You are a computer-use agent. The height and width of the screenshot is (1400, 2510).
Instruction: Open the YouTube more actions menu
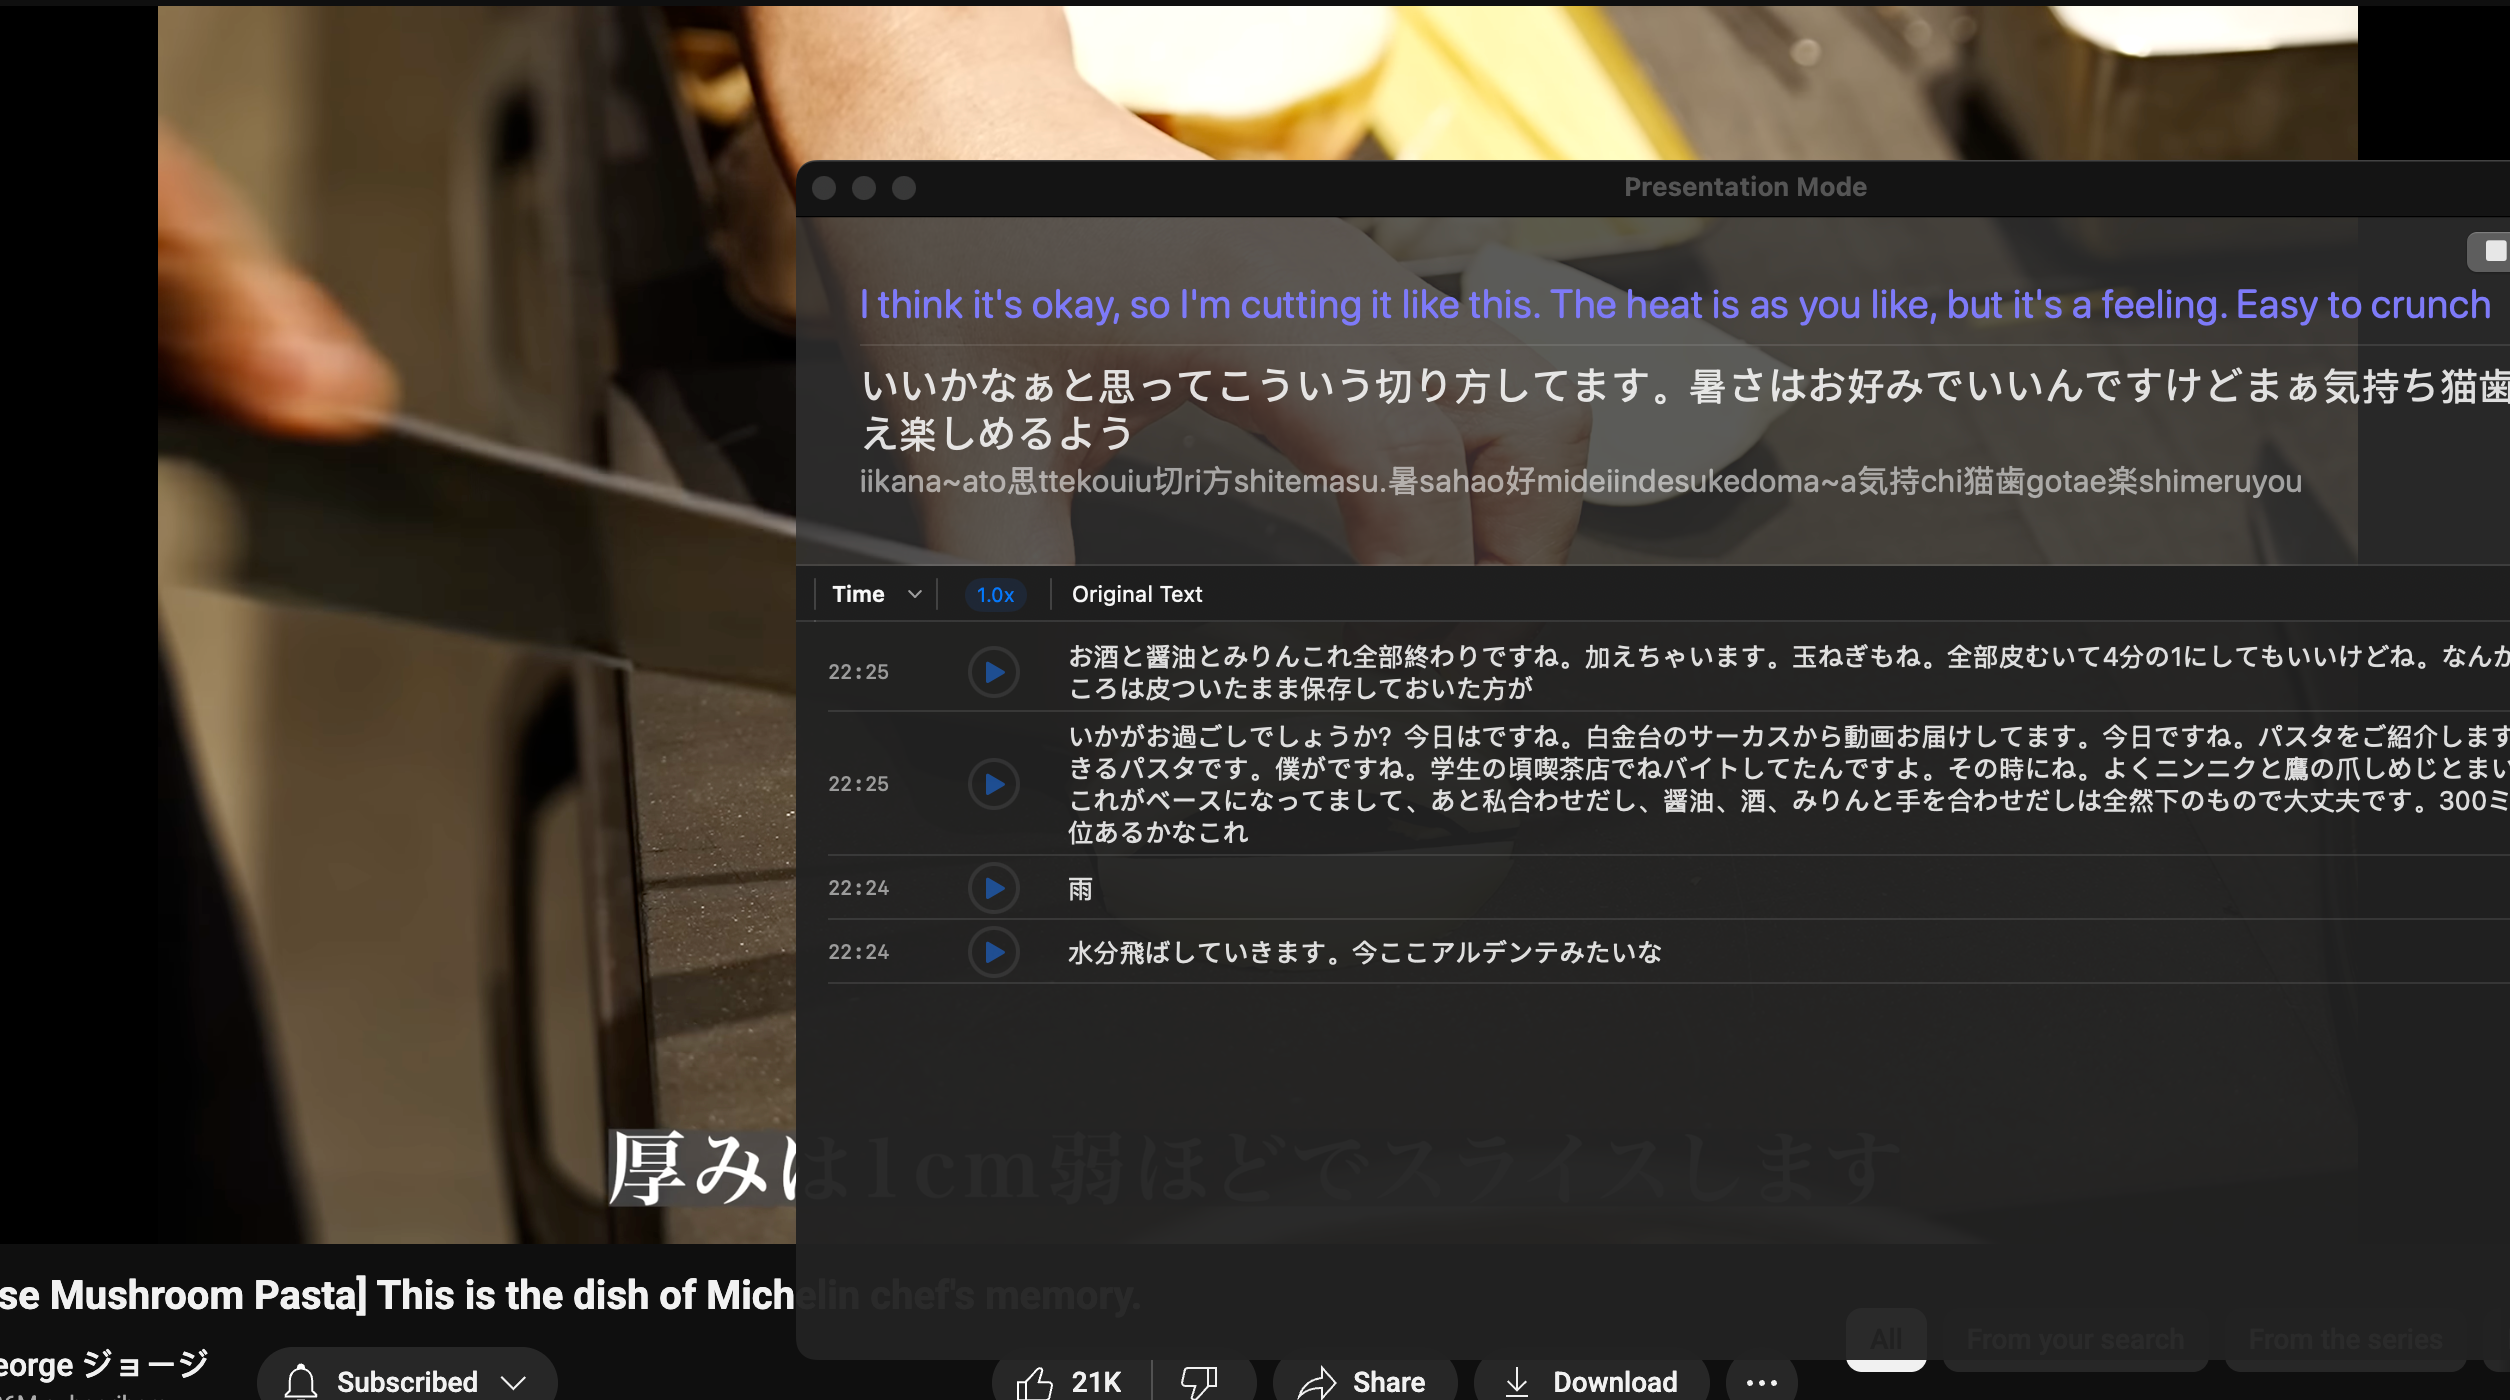[1761, 1382]
